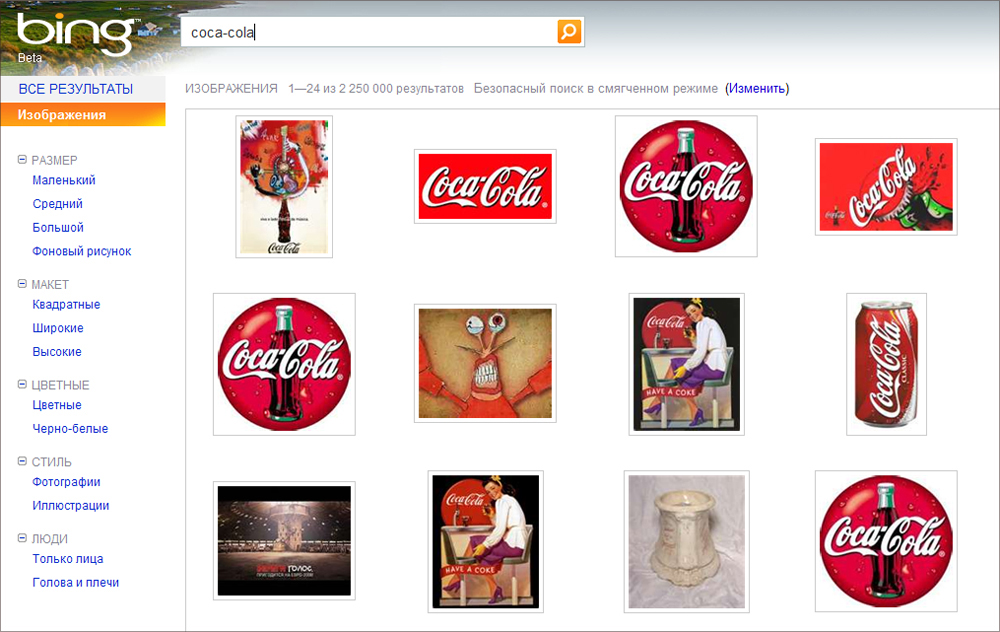Filter by Фоновый рисунок size
This screenshot has height=632, width=1000.
coord(82,251)
